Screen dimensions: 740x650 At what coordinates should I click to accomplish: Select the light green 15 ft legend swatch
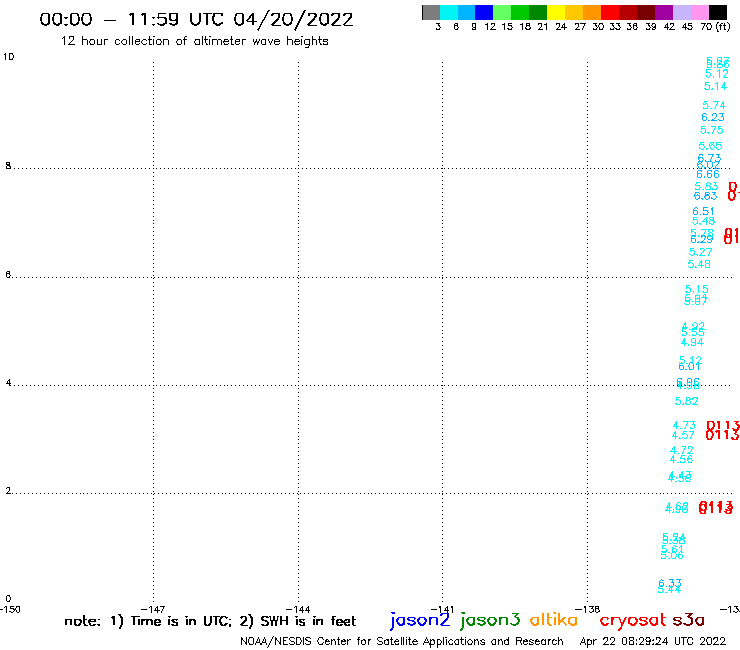coord(502,12)
